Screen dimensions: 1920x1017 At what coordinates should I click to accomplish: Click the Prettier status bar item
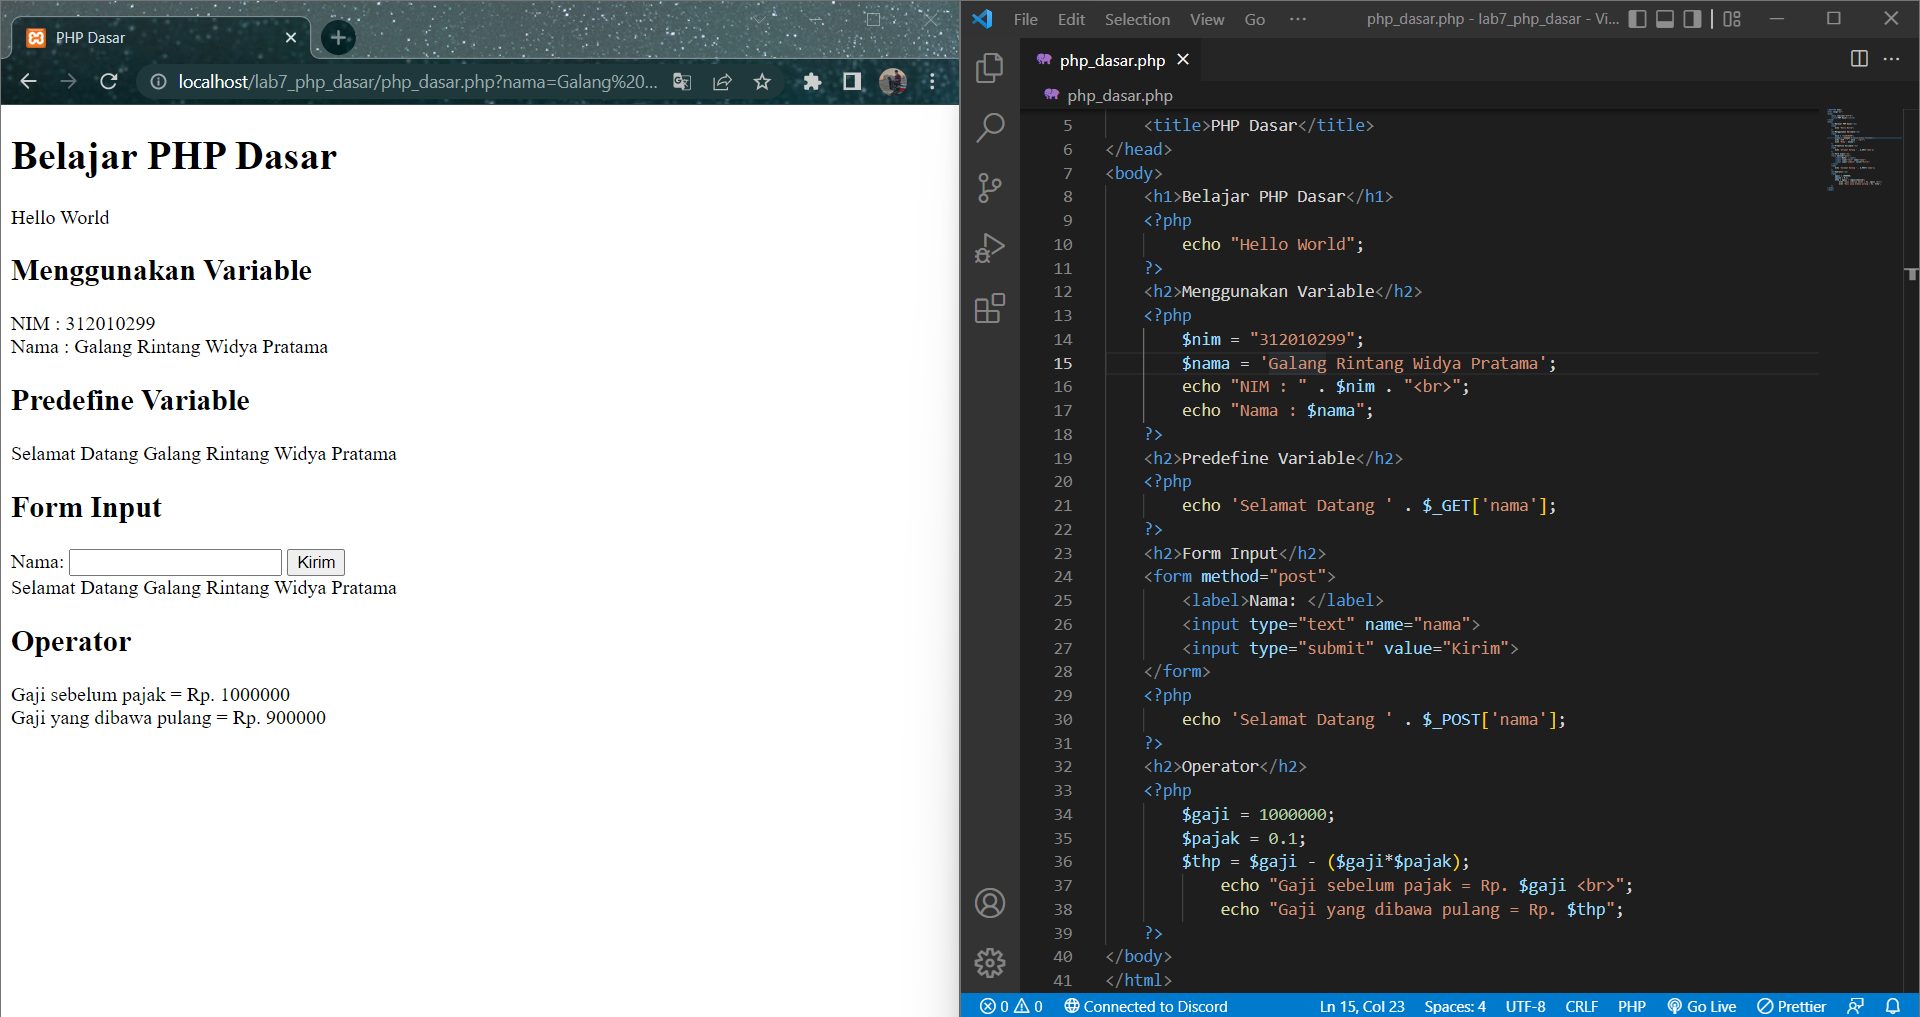(x=1791, y=1006)
